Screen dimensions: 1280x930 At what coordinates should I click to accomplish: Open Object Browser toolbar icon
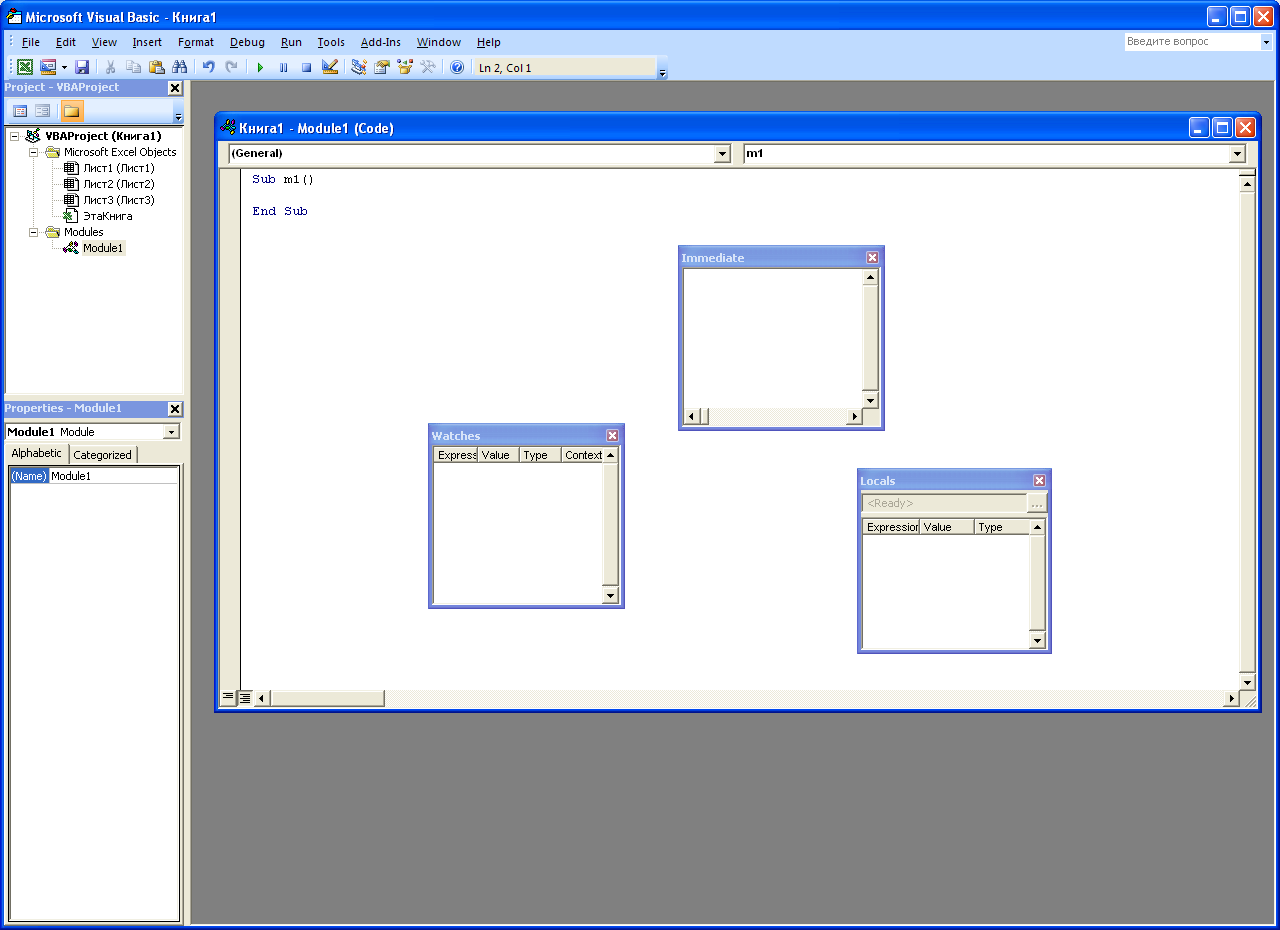[405, 67]
